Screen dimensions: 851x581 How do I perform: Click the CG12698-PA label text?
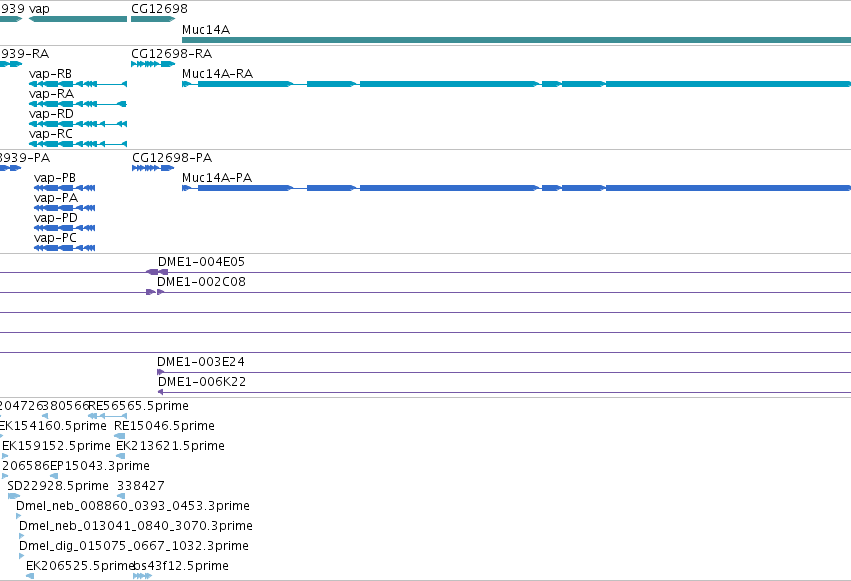coord(172,158)
